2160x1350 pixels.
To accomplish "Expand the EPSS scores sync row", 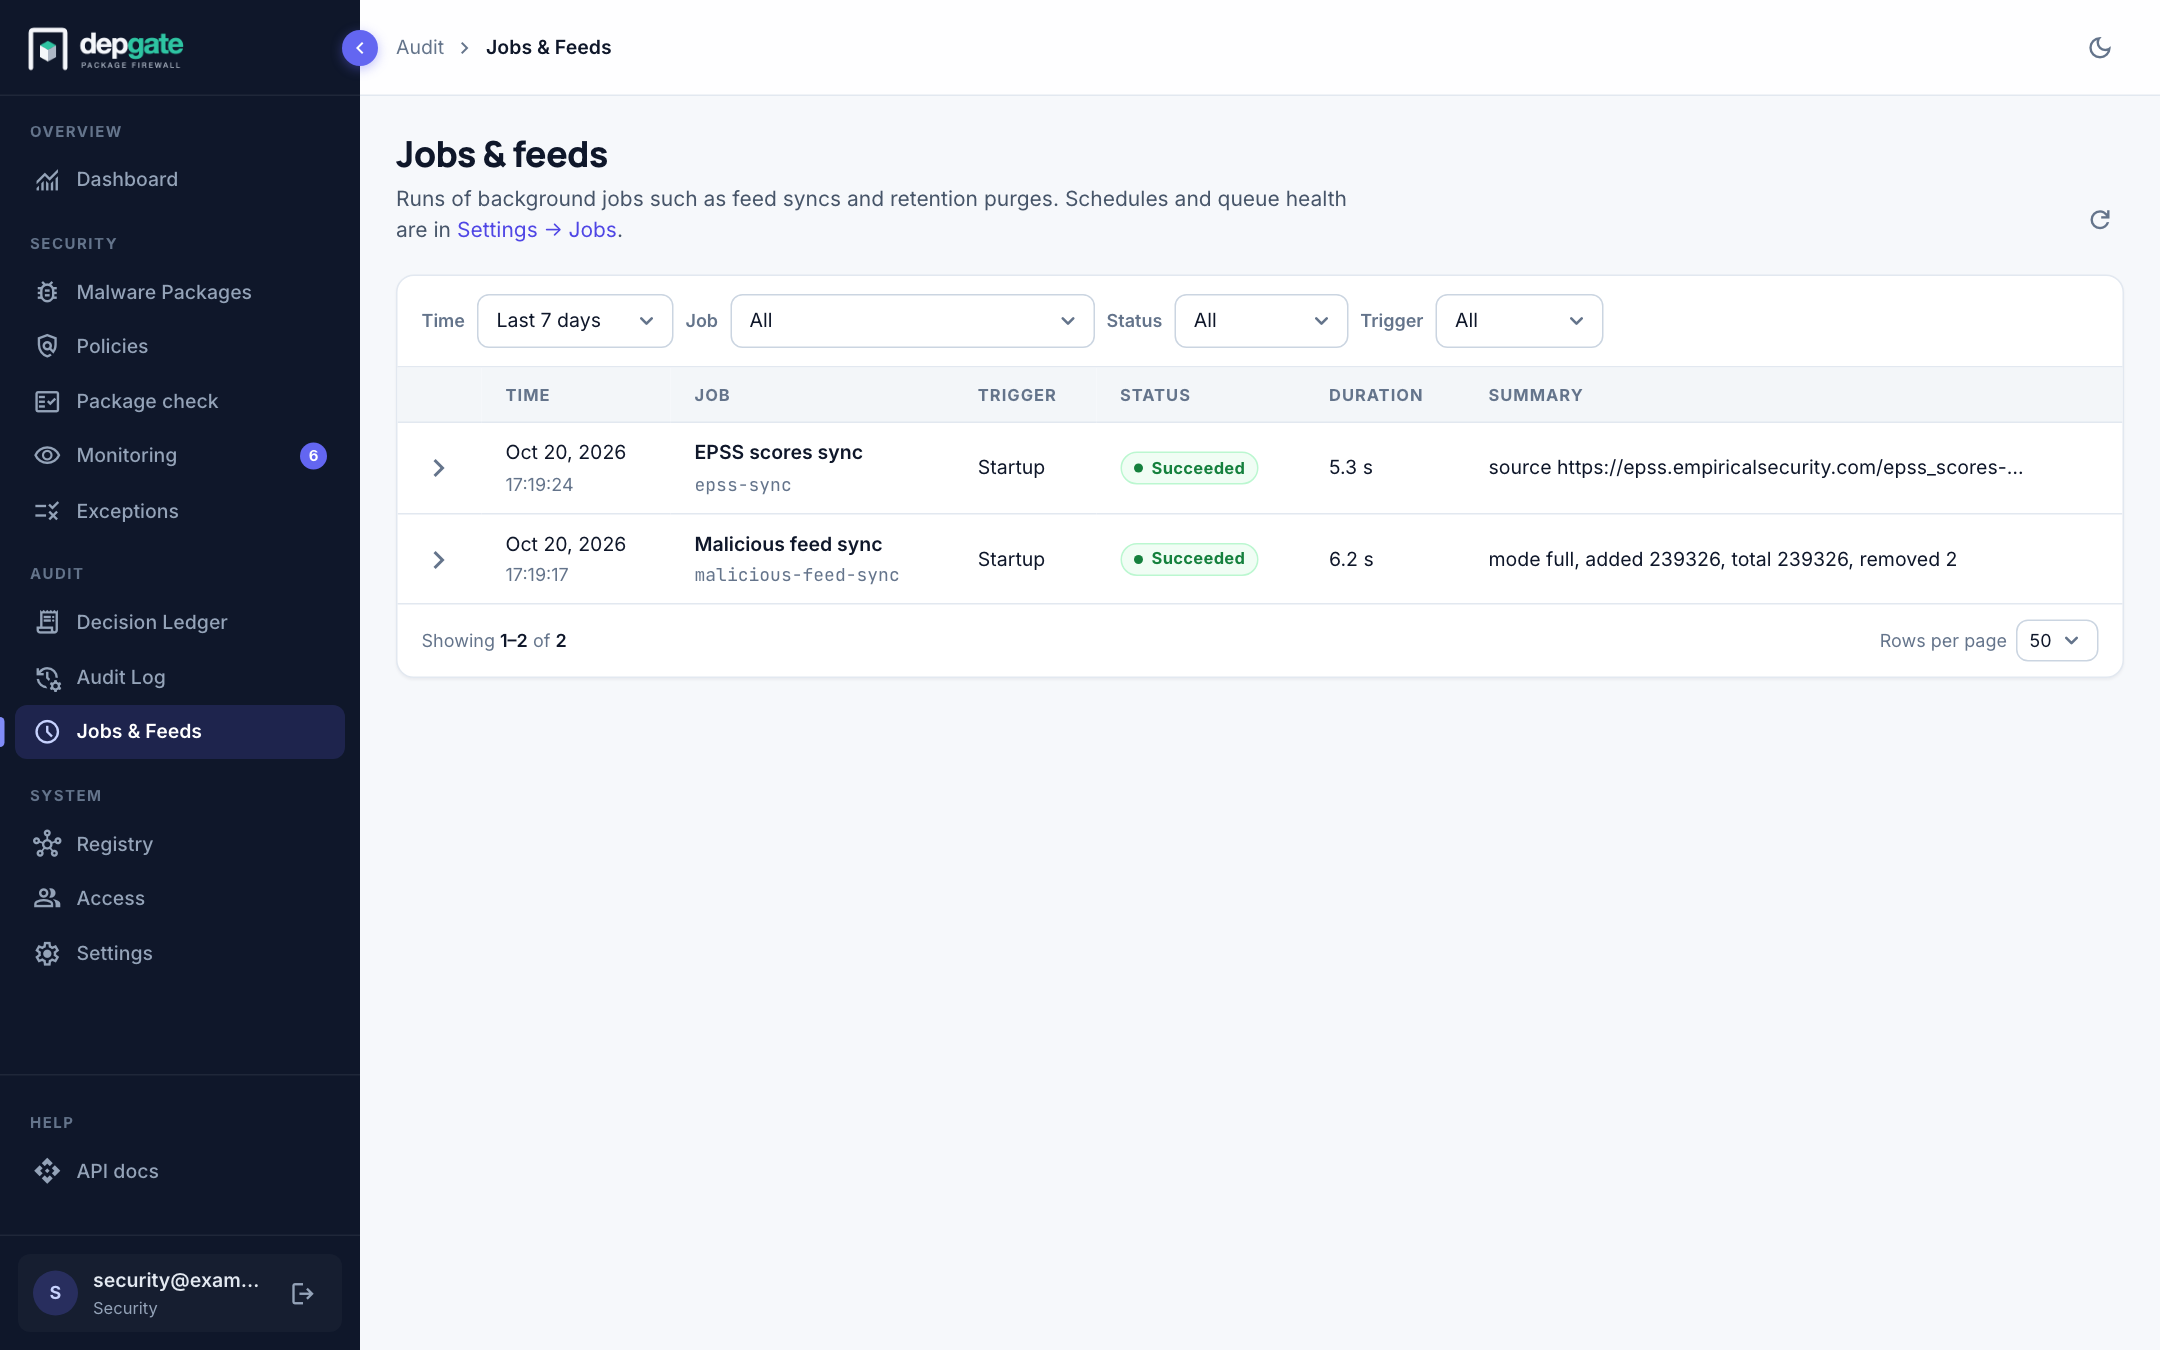I will (x=438, y=468).
